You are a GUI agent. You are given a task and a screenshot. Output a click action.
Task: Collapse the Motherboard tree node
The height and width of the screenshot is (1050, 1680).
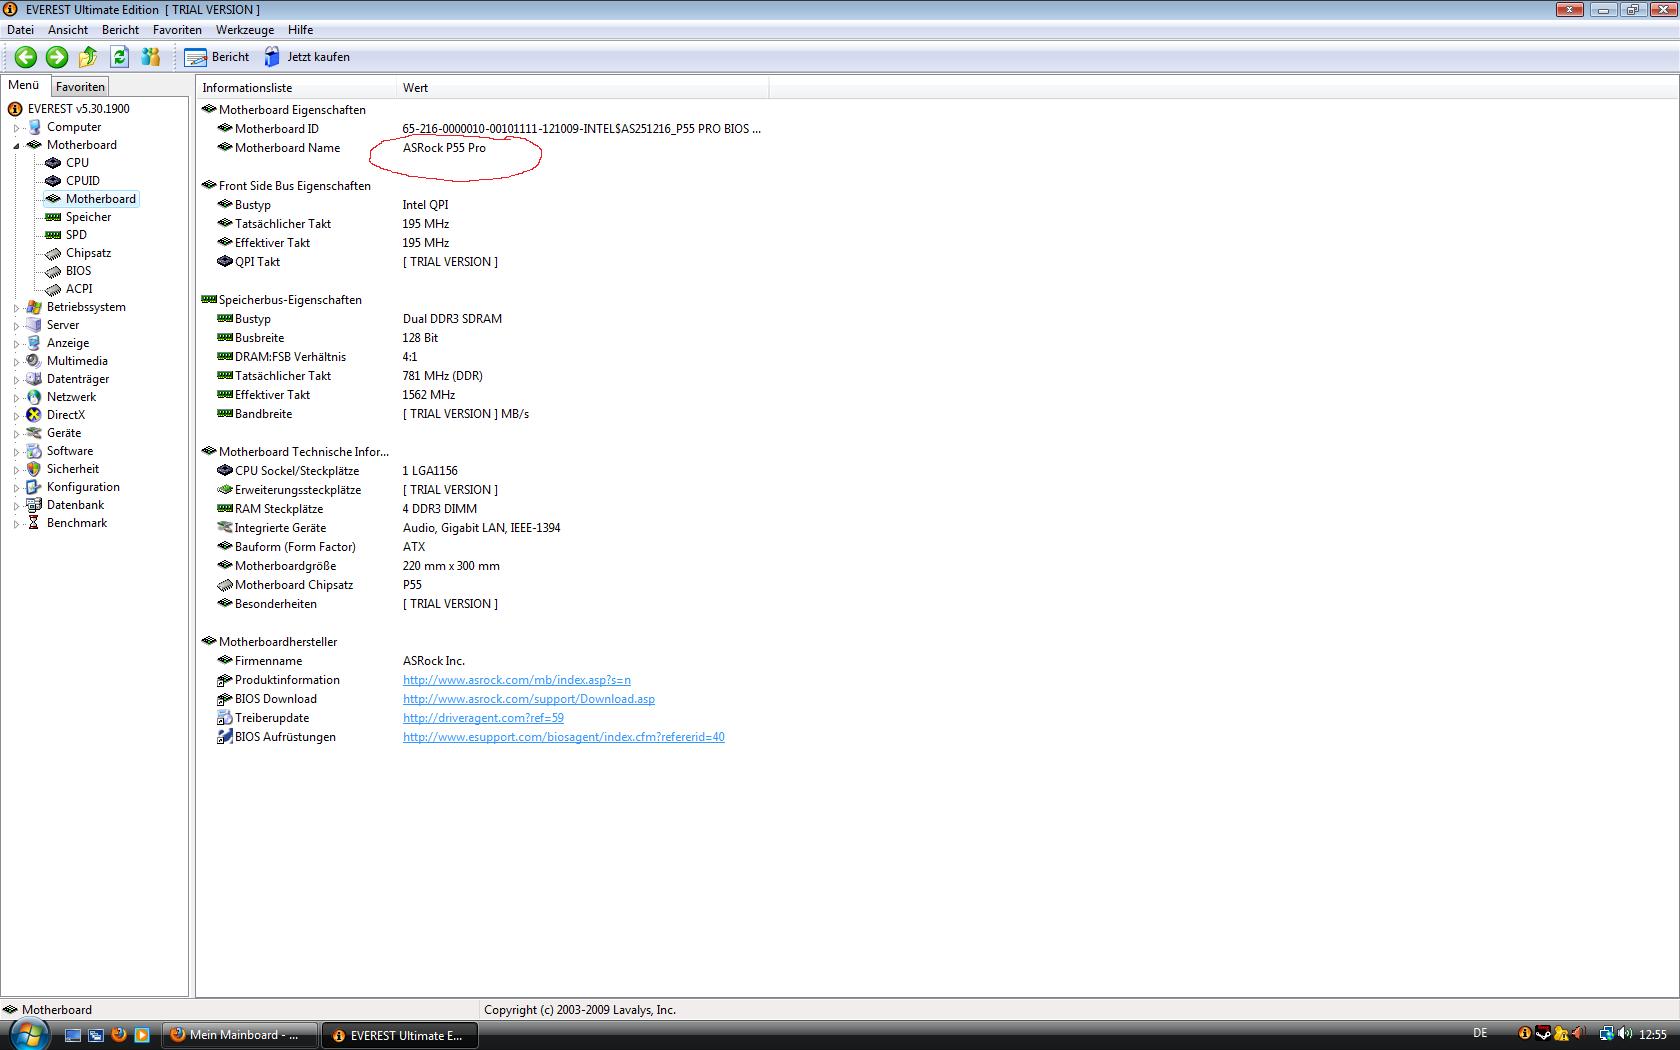coord(16,146)
